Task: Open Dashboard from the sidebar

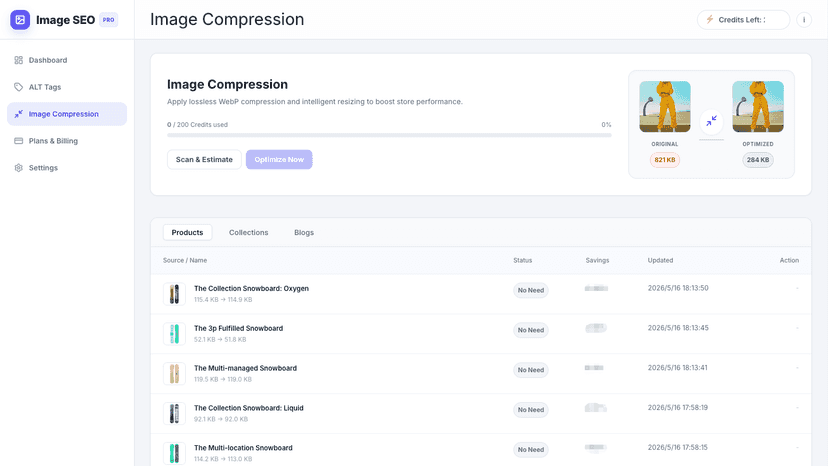Action: tap(67, 60)
